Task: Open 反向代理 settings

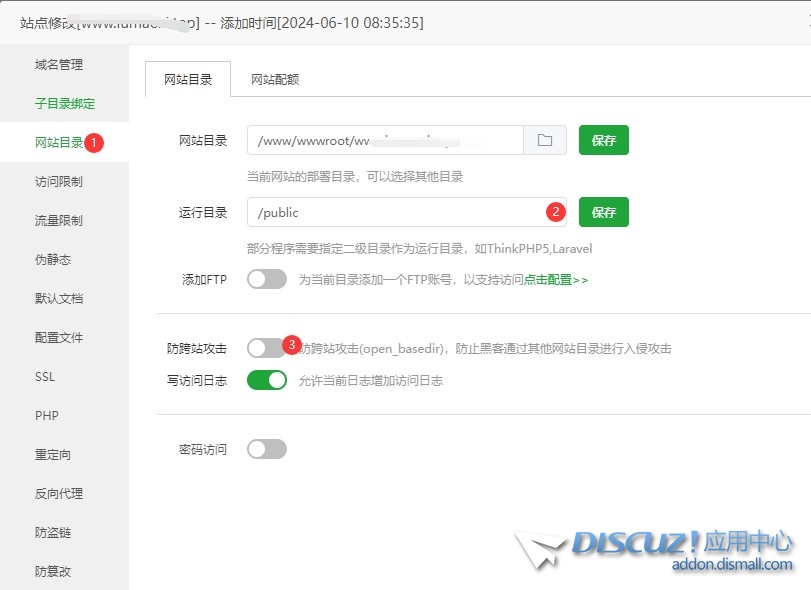Action: click(x=59, y=494)
